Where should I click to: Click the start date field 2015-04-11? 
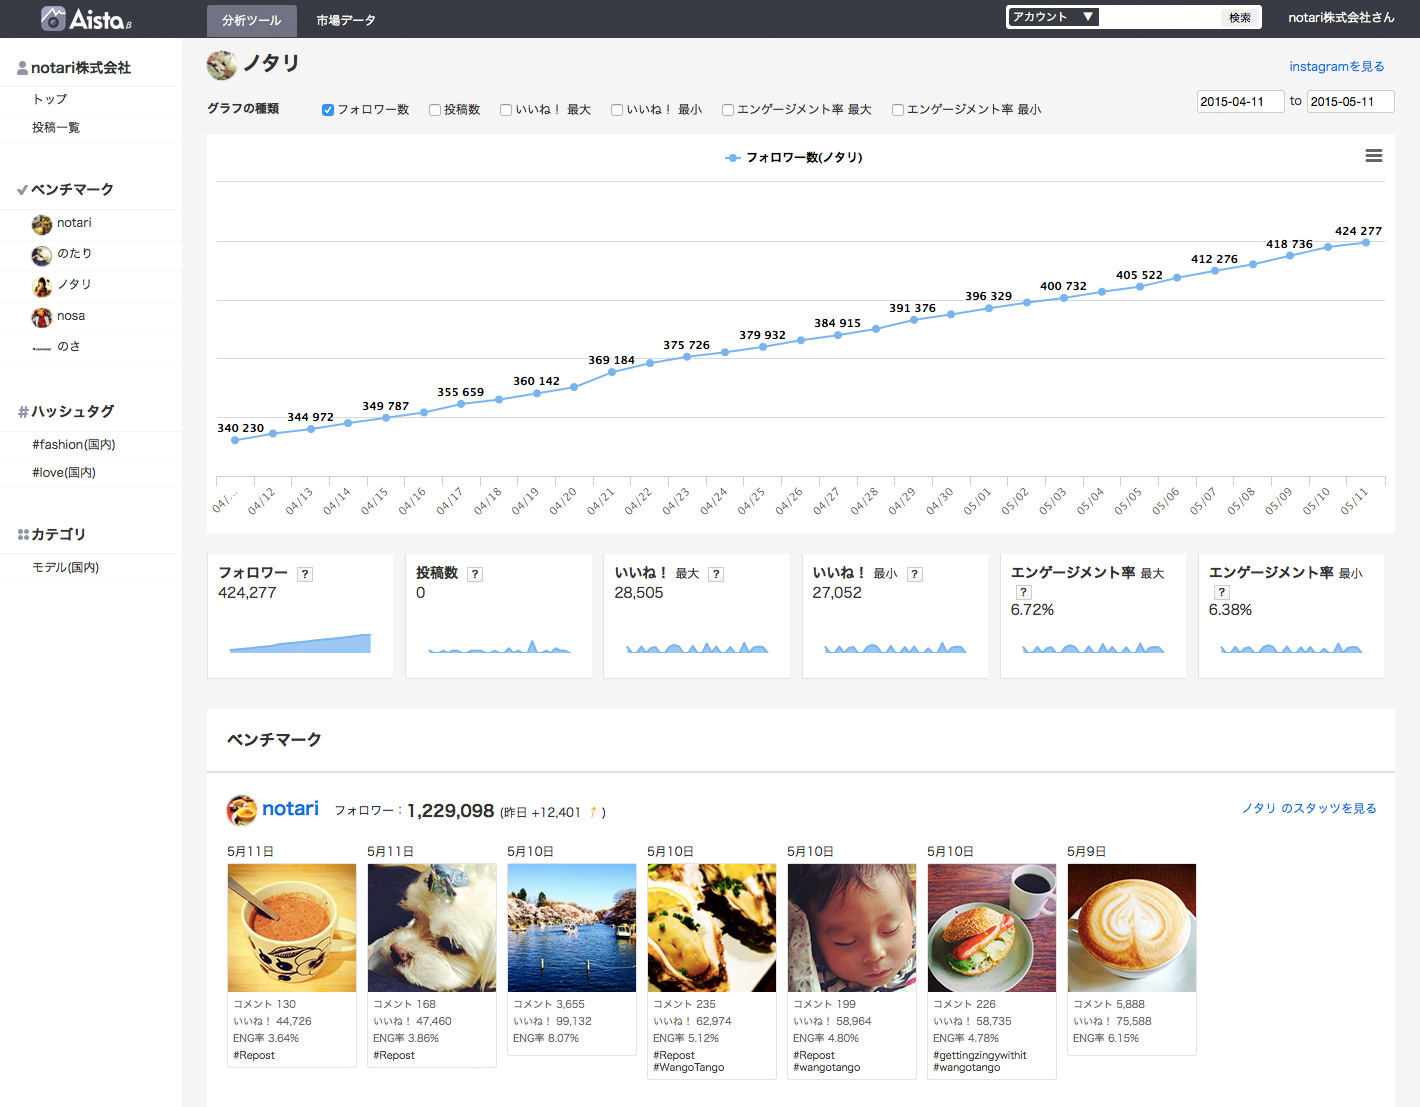click(1240, 101)
